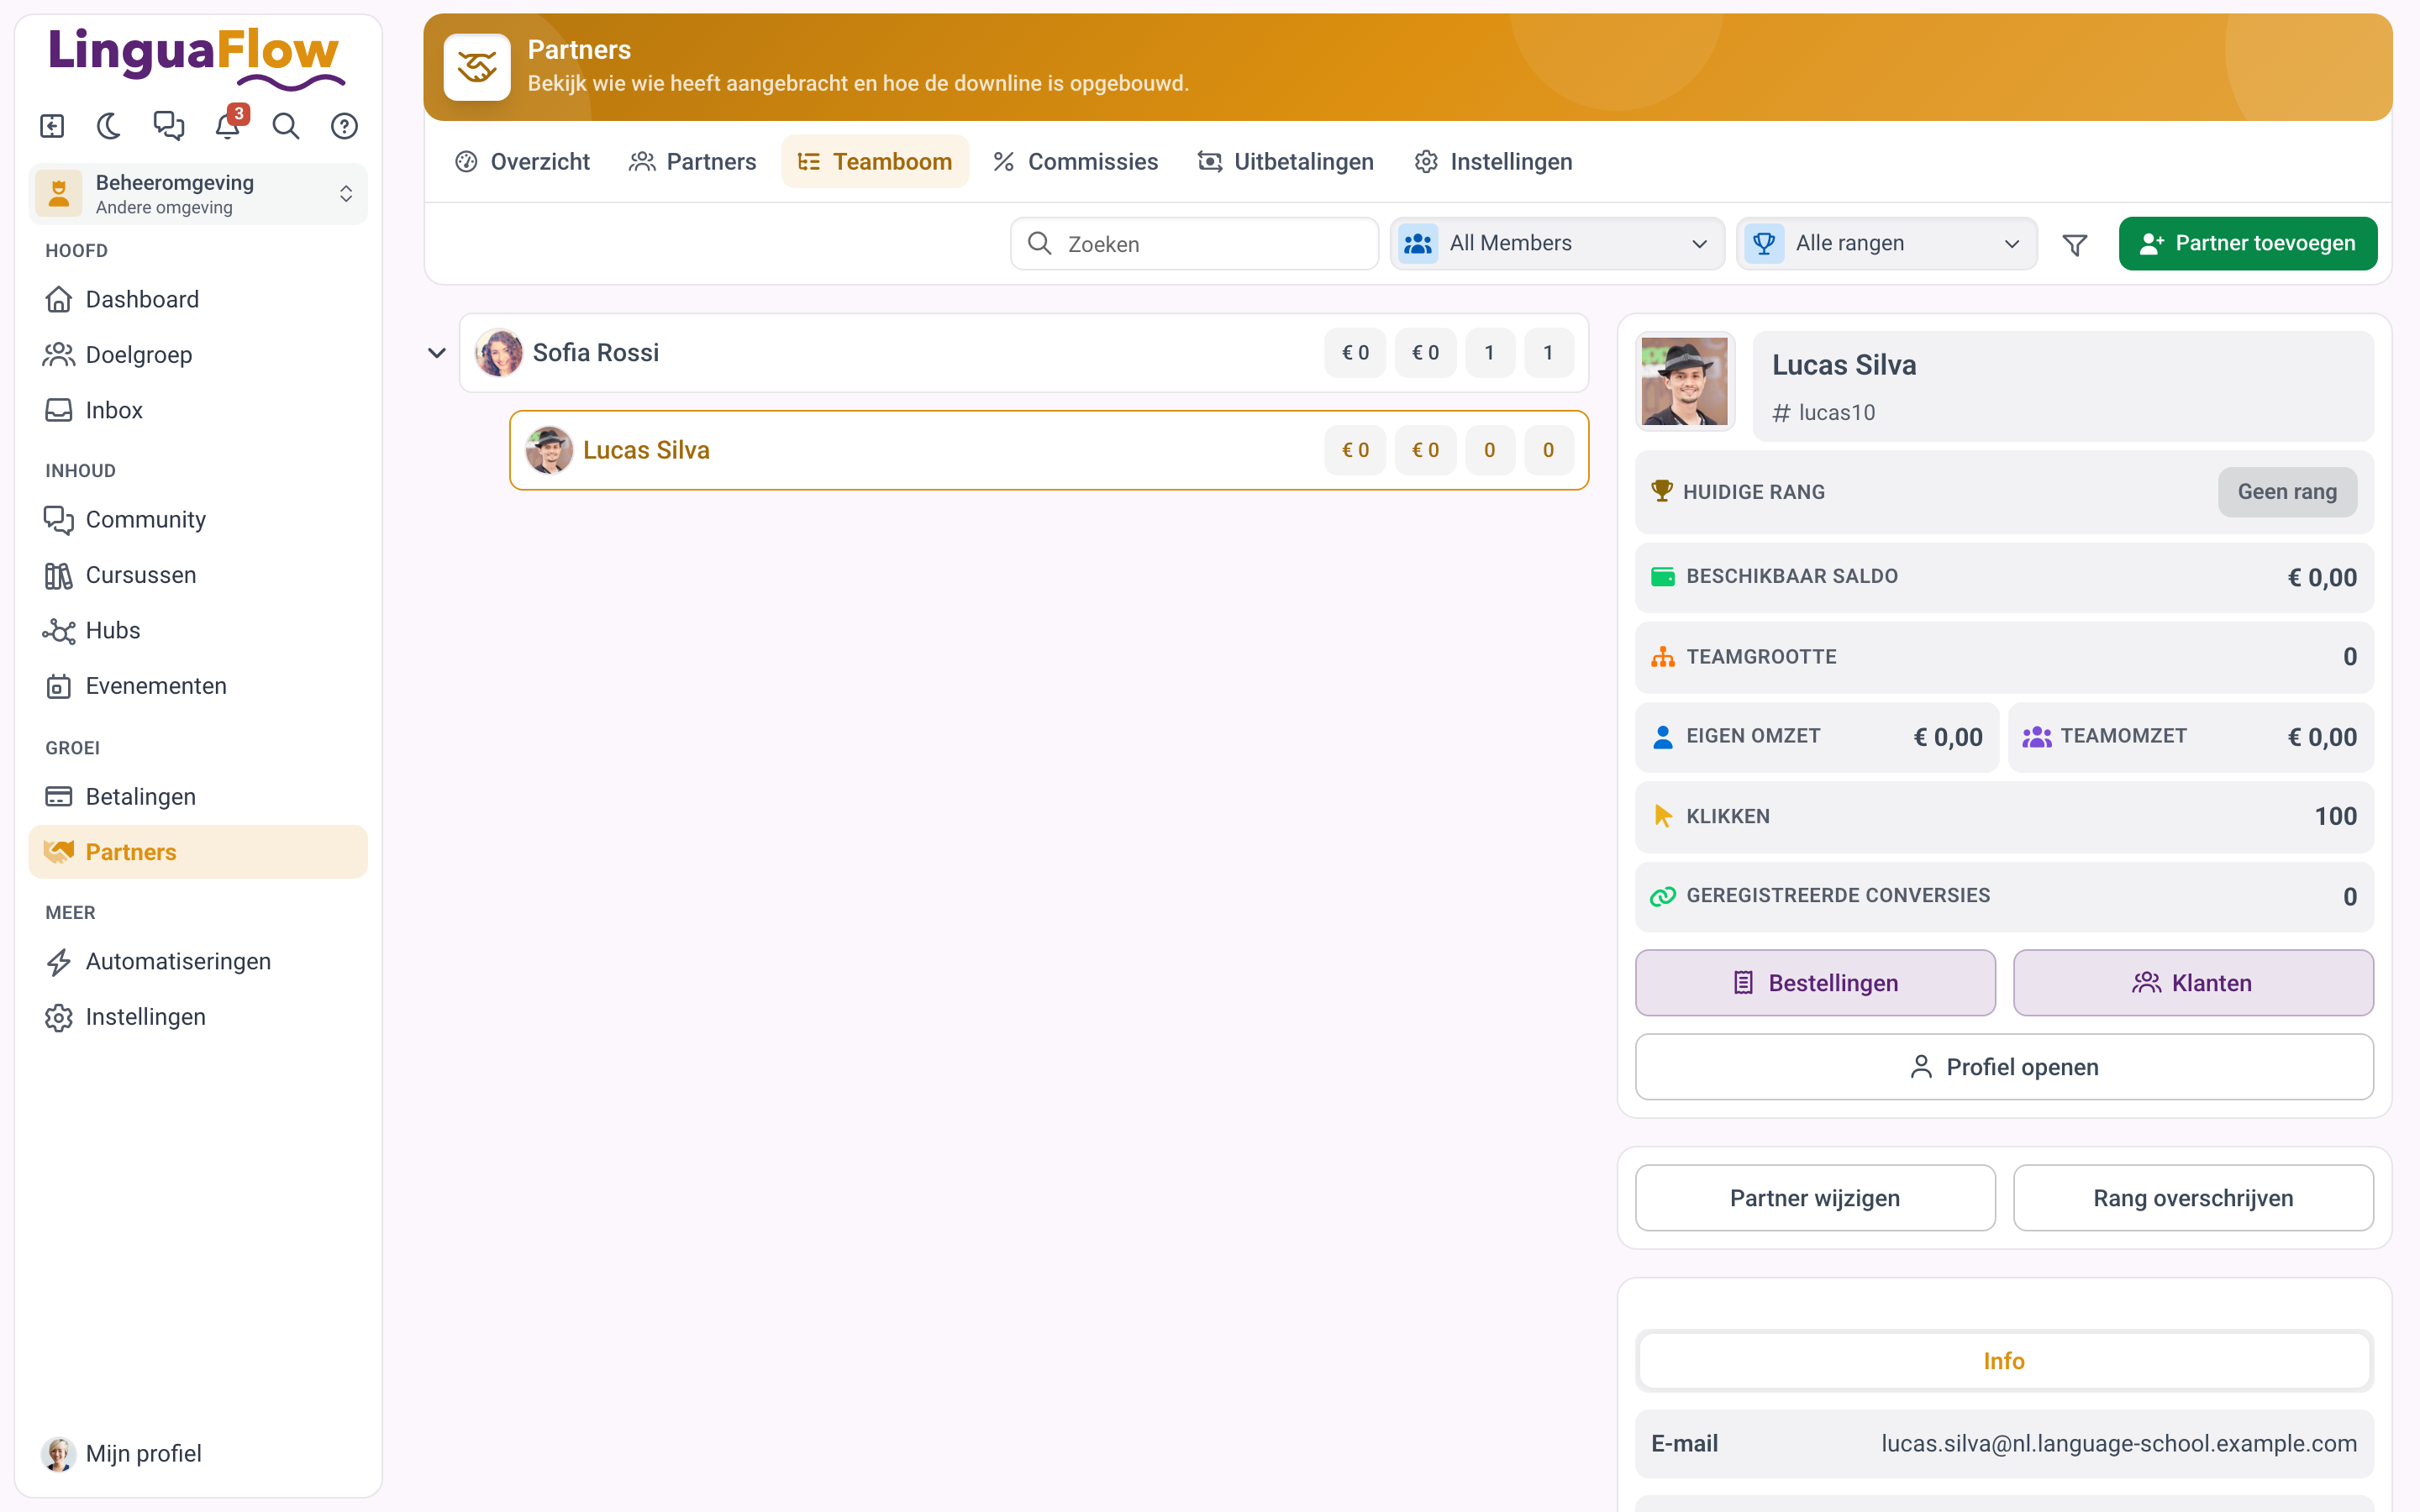The image size is (2420, 1512).
Task: Click Partner wijzigen button
Action: (1815, 1198)
